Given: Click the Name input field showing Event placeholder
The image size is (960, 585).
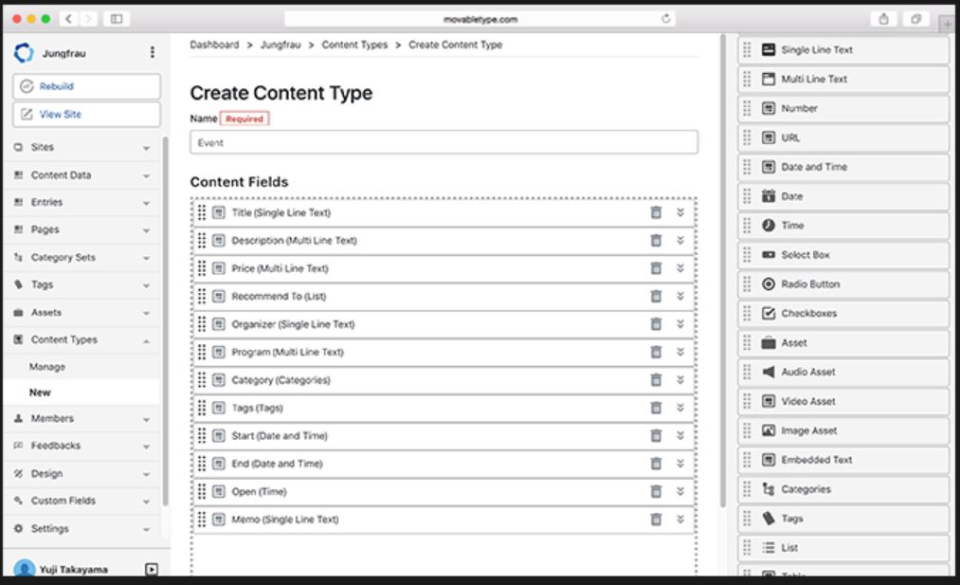Looking at the screenshot, I should pos(443,141).
